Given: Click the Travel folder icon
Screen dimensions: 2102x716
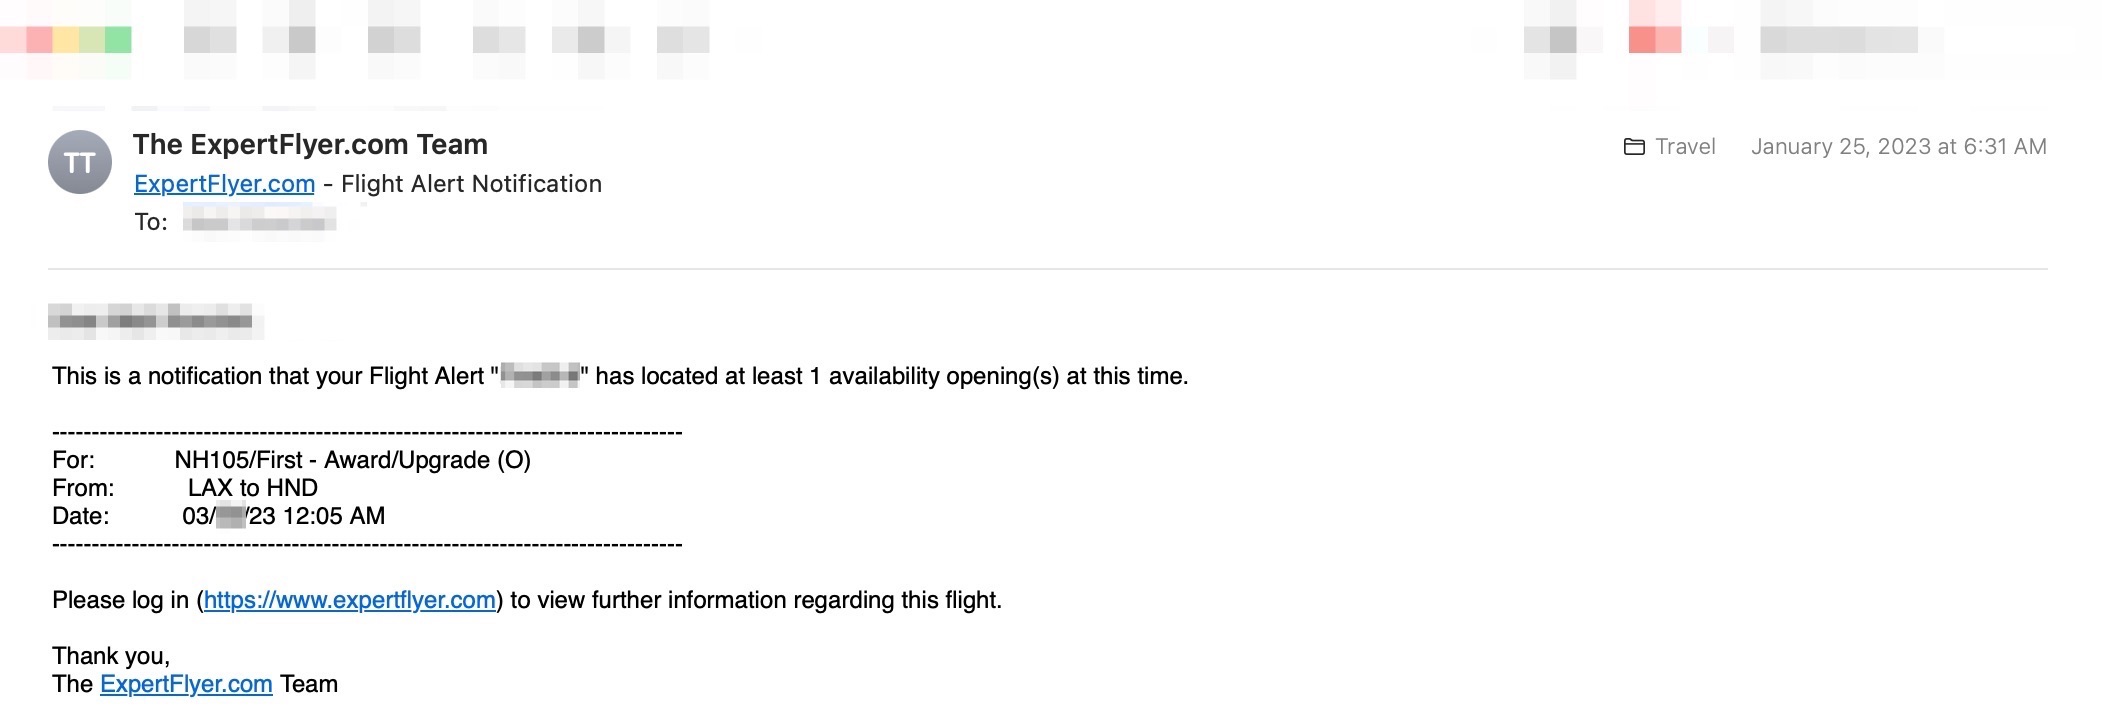Looking at the screenshot, I should point(1634,147).
